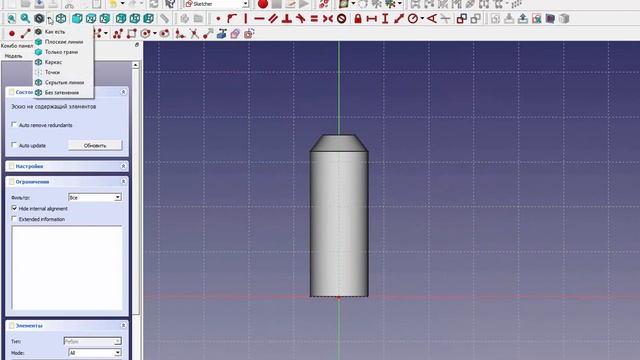
Task: Apply length distance constraint
Action: pyautogui.click(x=399, y=18)
